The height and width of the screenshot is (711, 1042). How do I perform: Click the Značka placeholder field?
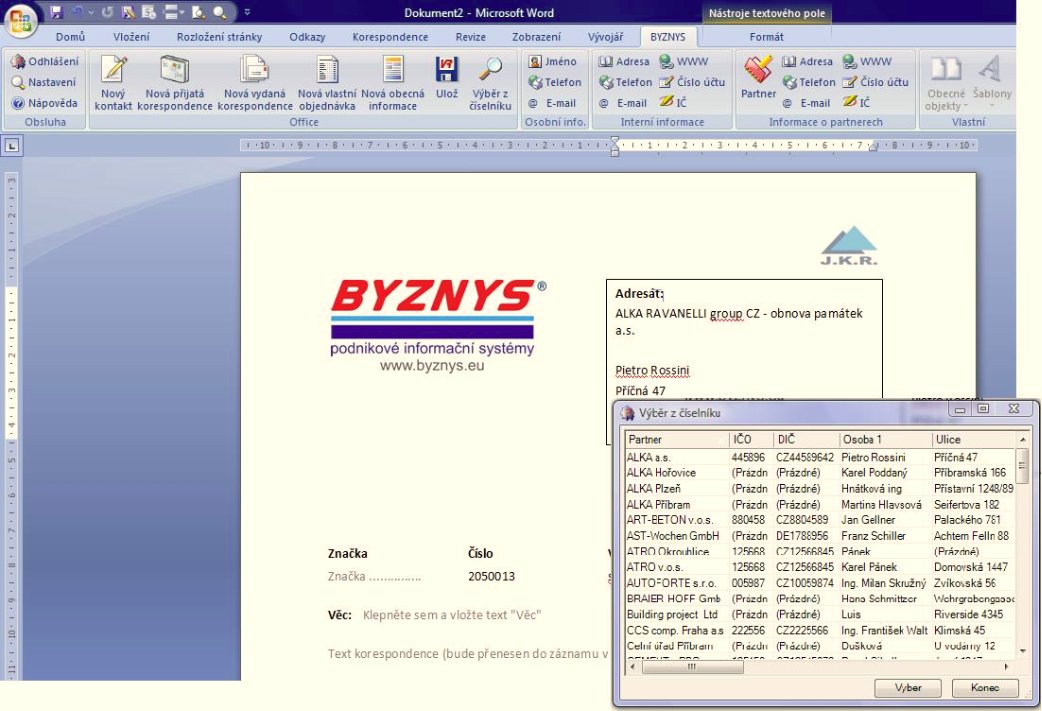click(x=374, y=577)
